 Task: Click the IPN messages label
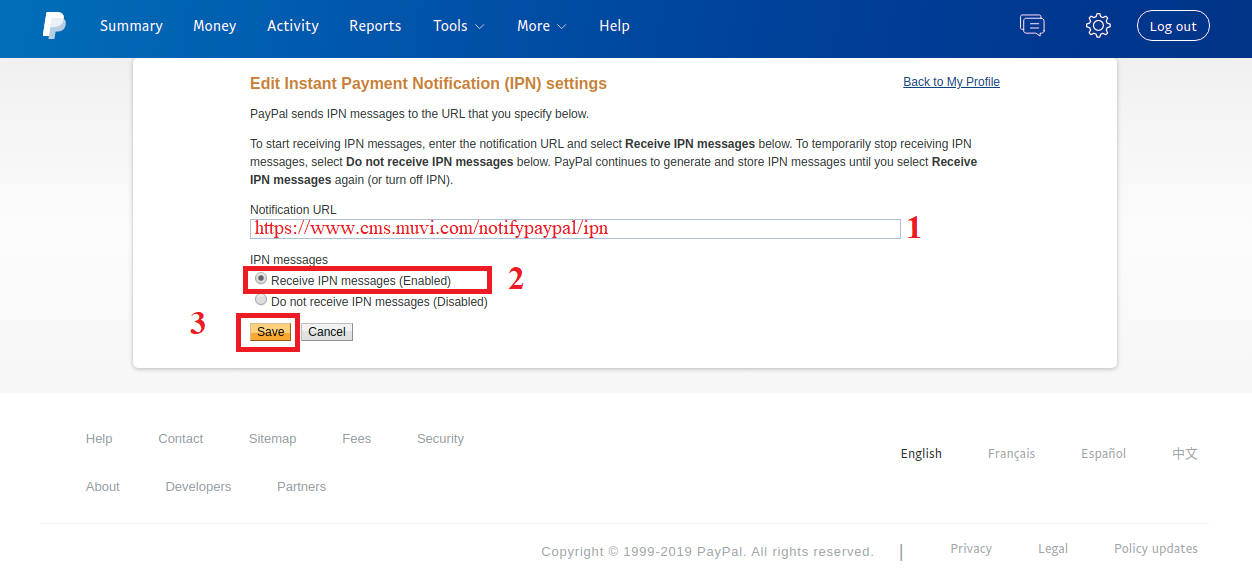289,260
